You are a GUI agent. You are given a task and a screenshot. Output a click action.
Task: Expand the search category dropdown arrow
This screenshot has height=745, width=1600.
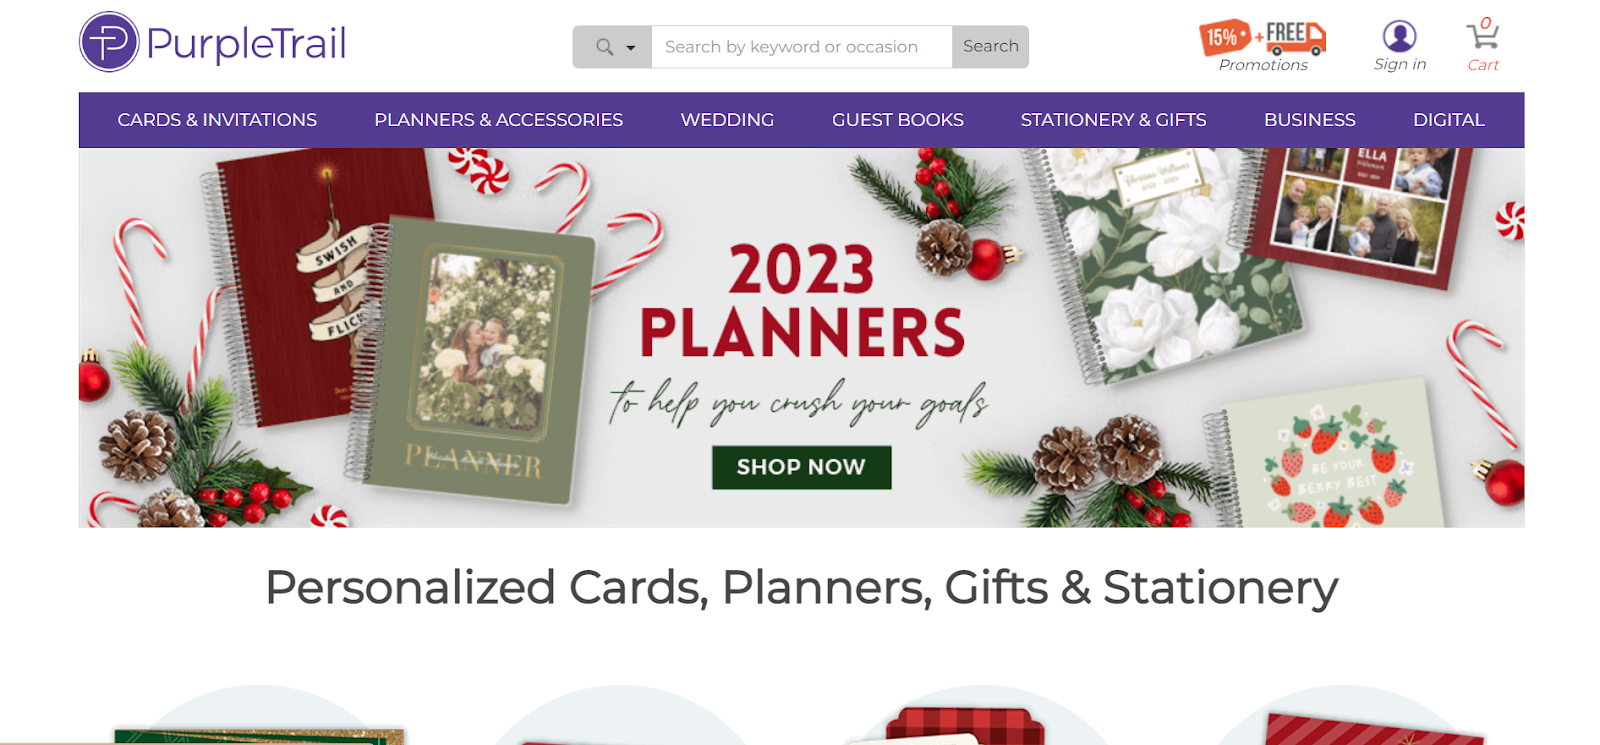631,48
